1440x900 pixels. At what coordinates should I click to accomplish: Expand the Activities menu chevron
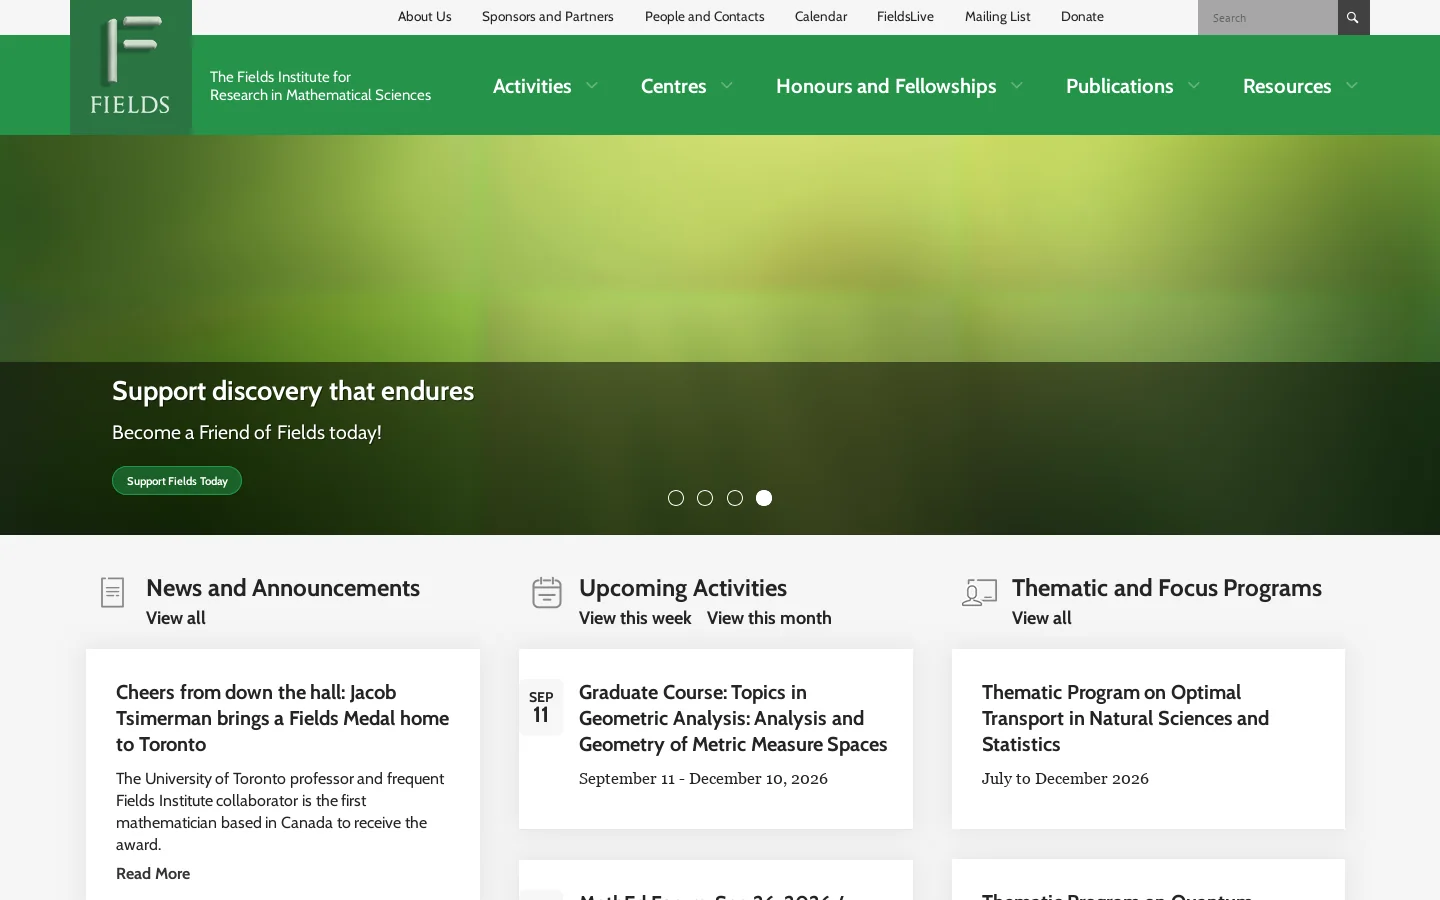point(592,86)
